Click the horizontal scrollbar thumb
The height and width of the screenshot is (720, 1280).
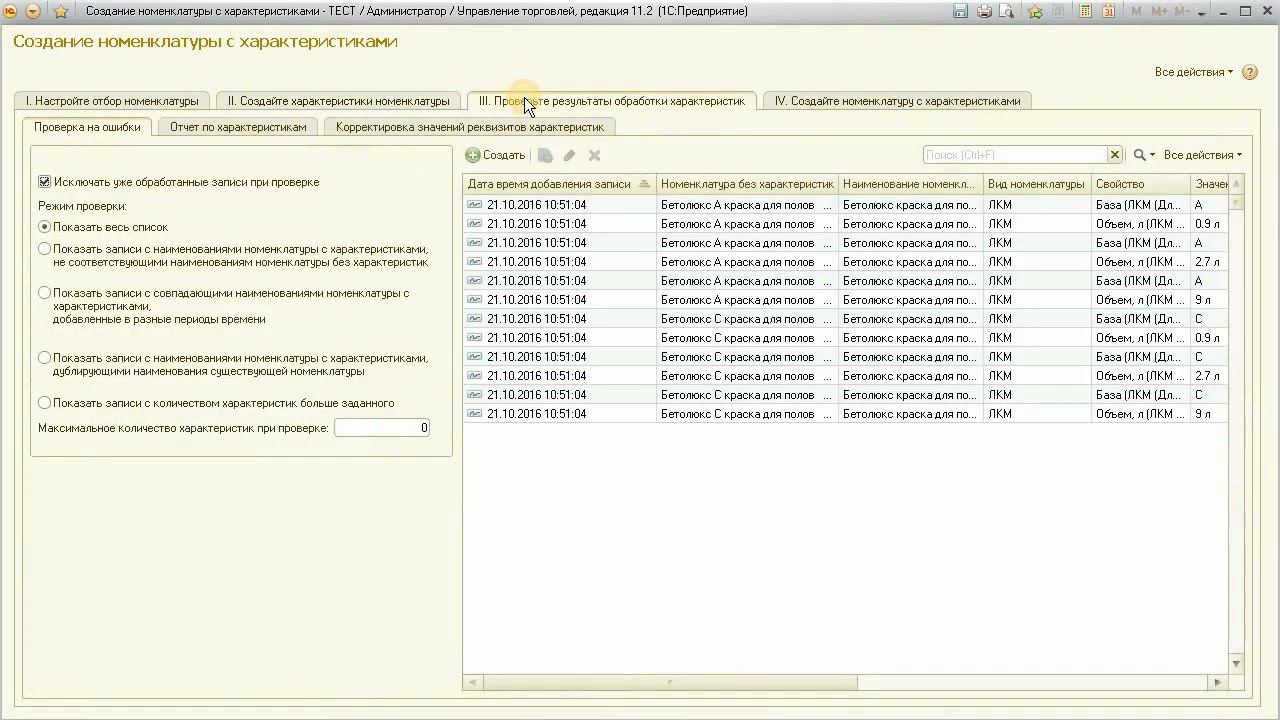pos(670,683)
